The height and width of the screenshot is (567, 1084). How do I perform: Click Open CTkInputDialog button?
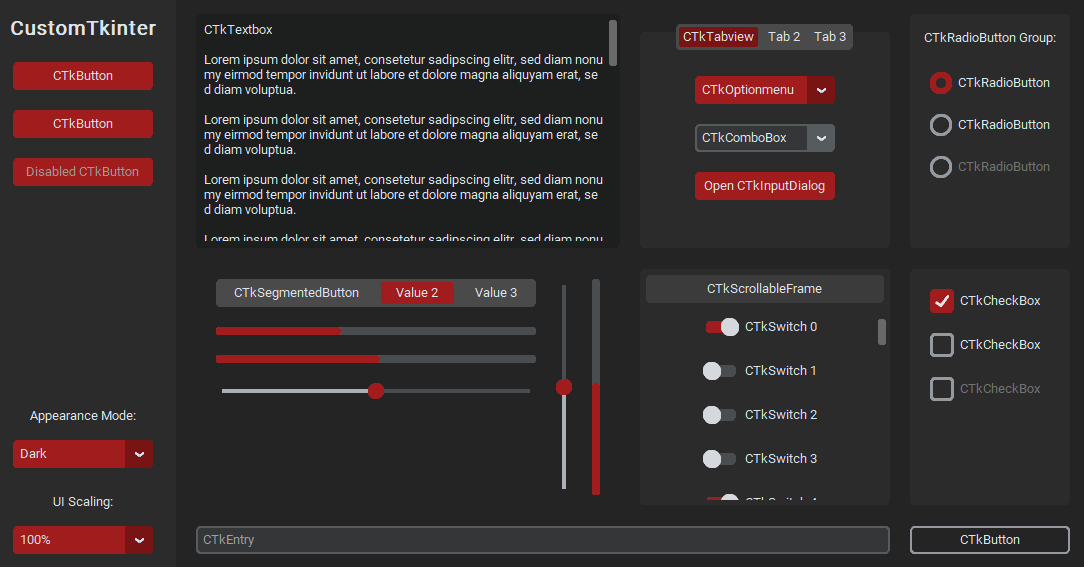764,186
